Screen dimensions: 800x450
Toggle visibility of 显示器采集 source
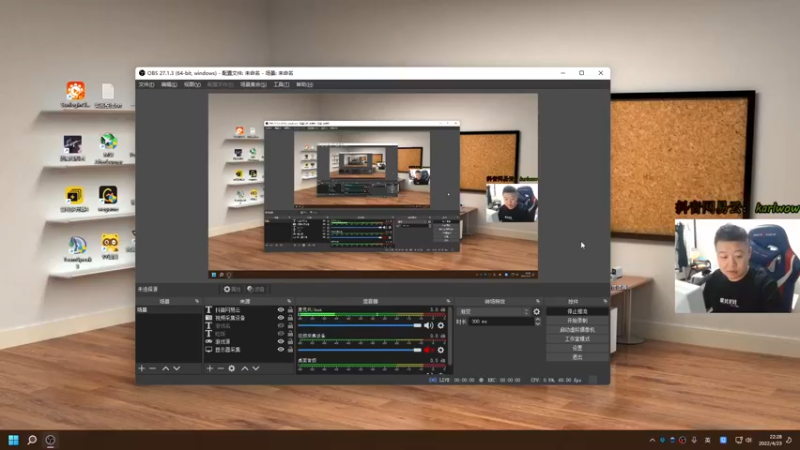(281, 349)
